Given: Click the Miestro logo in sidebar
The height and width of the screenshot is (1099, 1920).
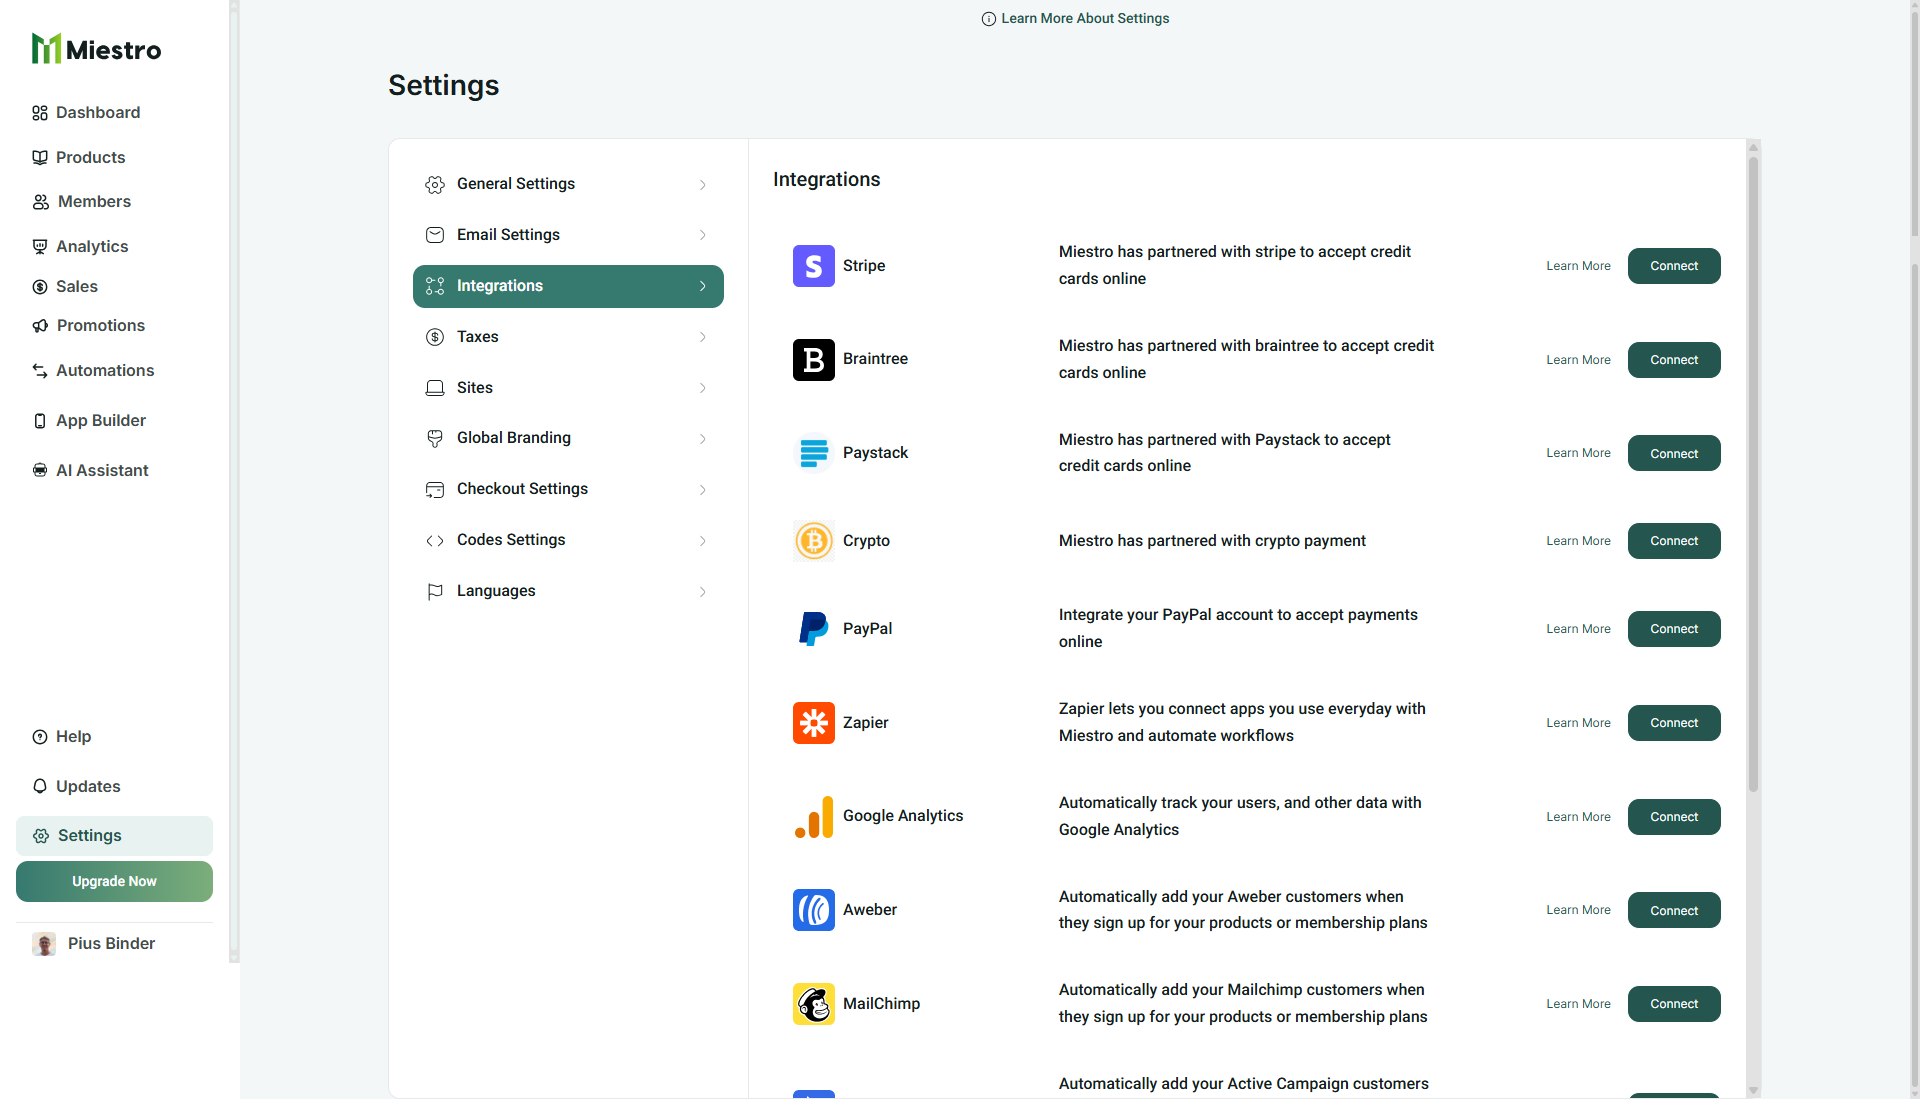Looking at the screenshot, I should [96, 49].
